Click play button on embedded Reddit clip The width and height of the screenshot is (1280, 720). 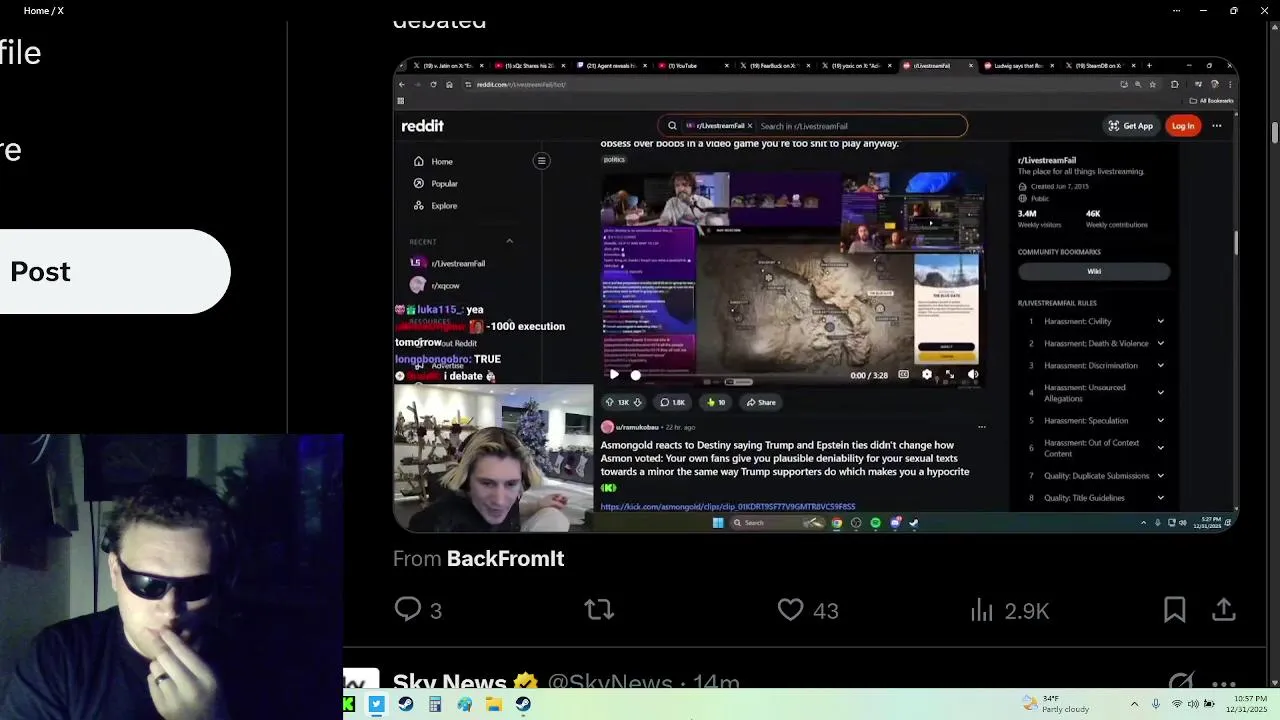pos(613,375)
